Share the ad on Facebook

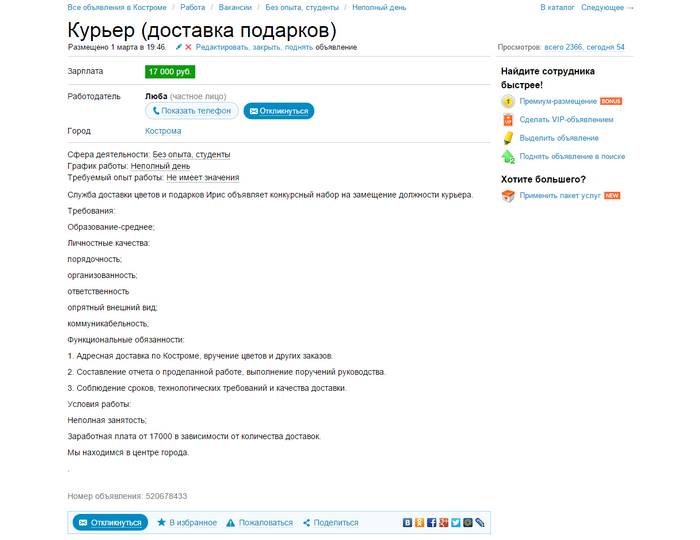coord(431,522)
